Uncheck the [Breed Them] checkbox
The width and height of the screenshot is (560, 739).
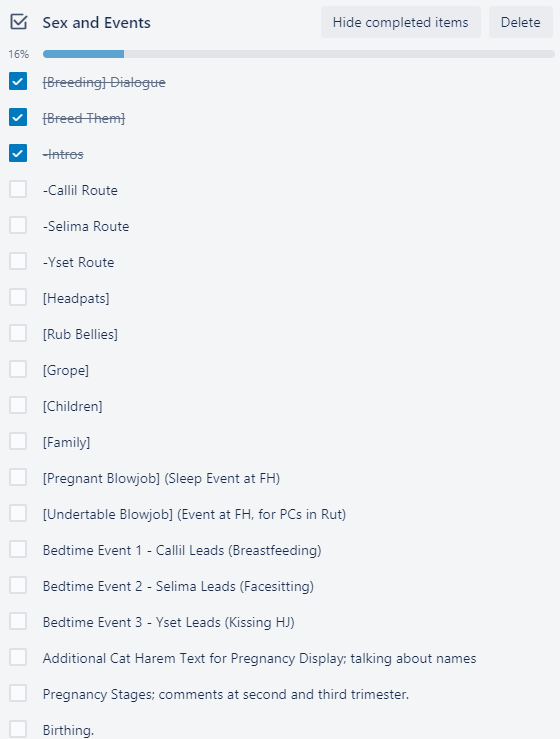click(x=18, y=117)
